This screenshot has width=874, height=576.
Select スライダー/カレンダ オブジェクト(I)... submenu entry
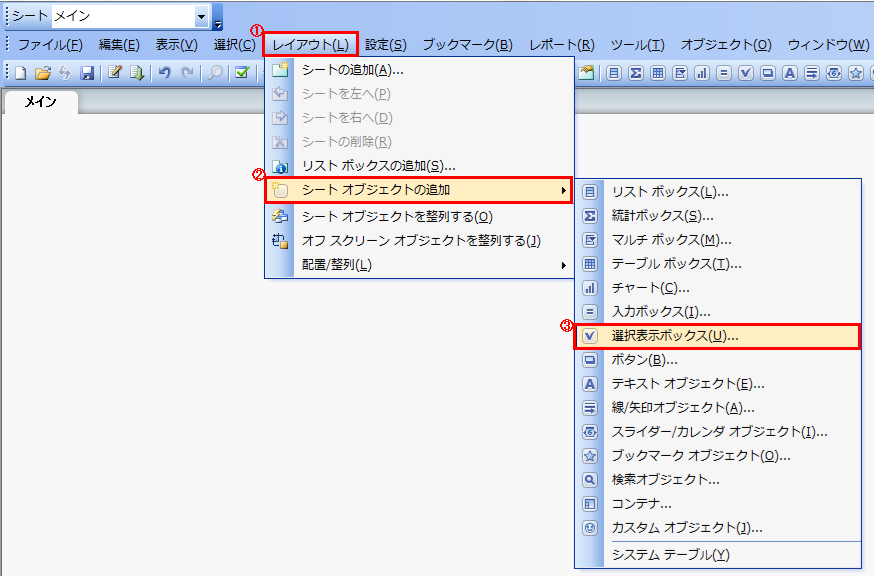click(718, 432)
